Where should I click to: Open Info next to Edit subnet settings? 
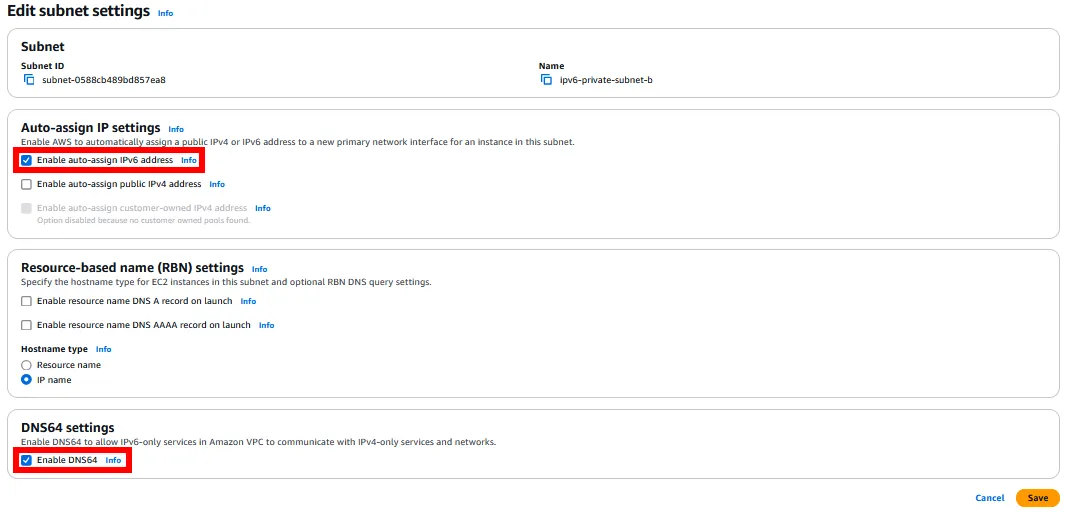[x=165, y=14]
